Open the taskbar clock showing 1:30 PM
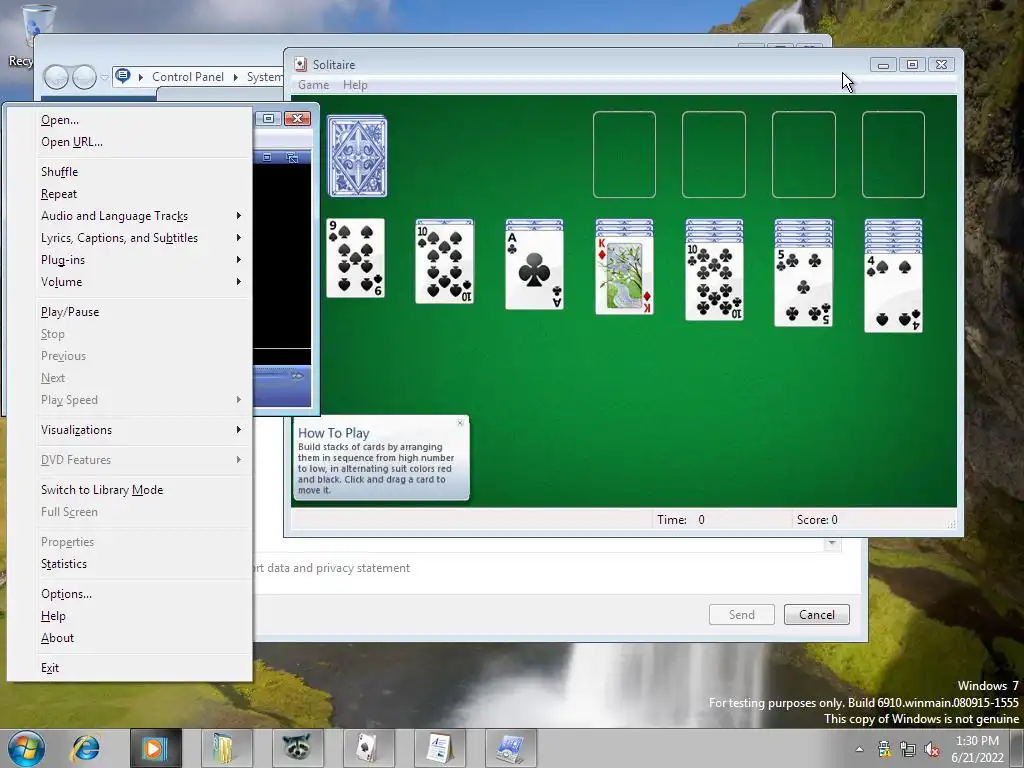Viewport: 1024px width, 768px height. click(977, 748)
